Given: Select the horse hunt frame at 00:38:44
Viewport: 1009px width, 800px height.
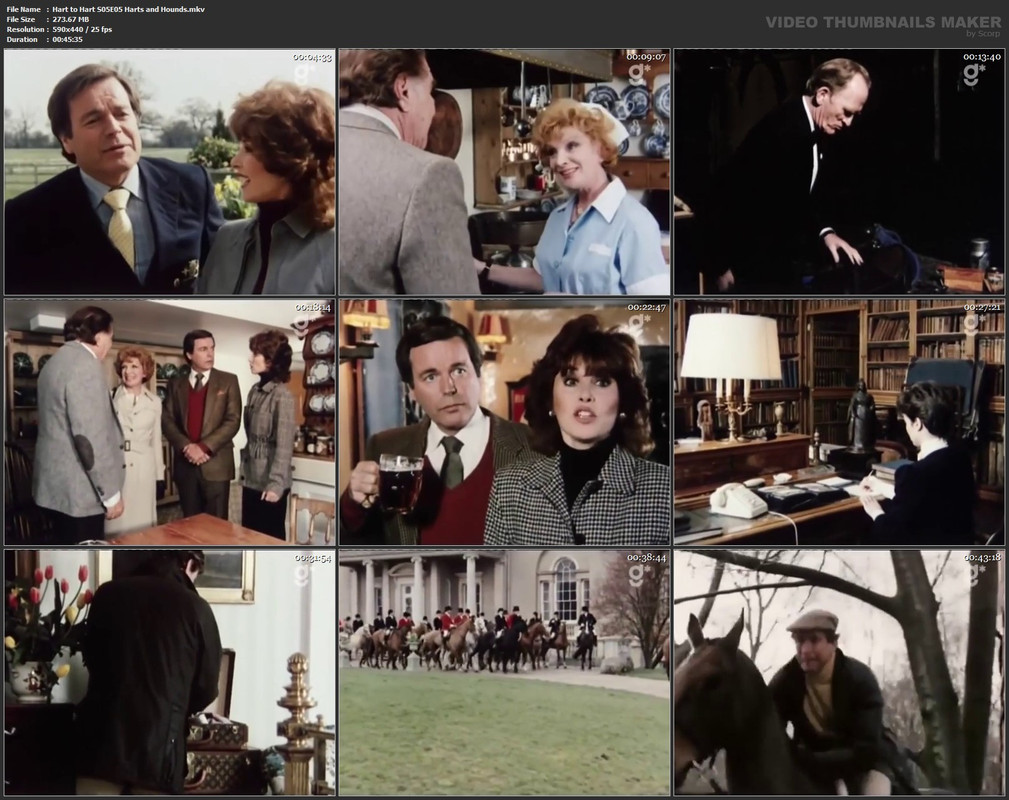Looking at the screenshot, I should click(x=504, y=673).
